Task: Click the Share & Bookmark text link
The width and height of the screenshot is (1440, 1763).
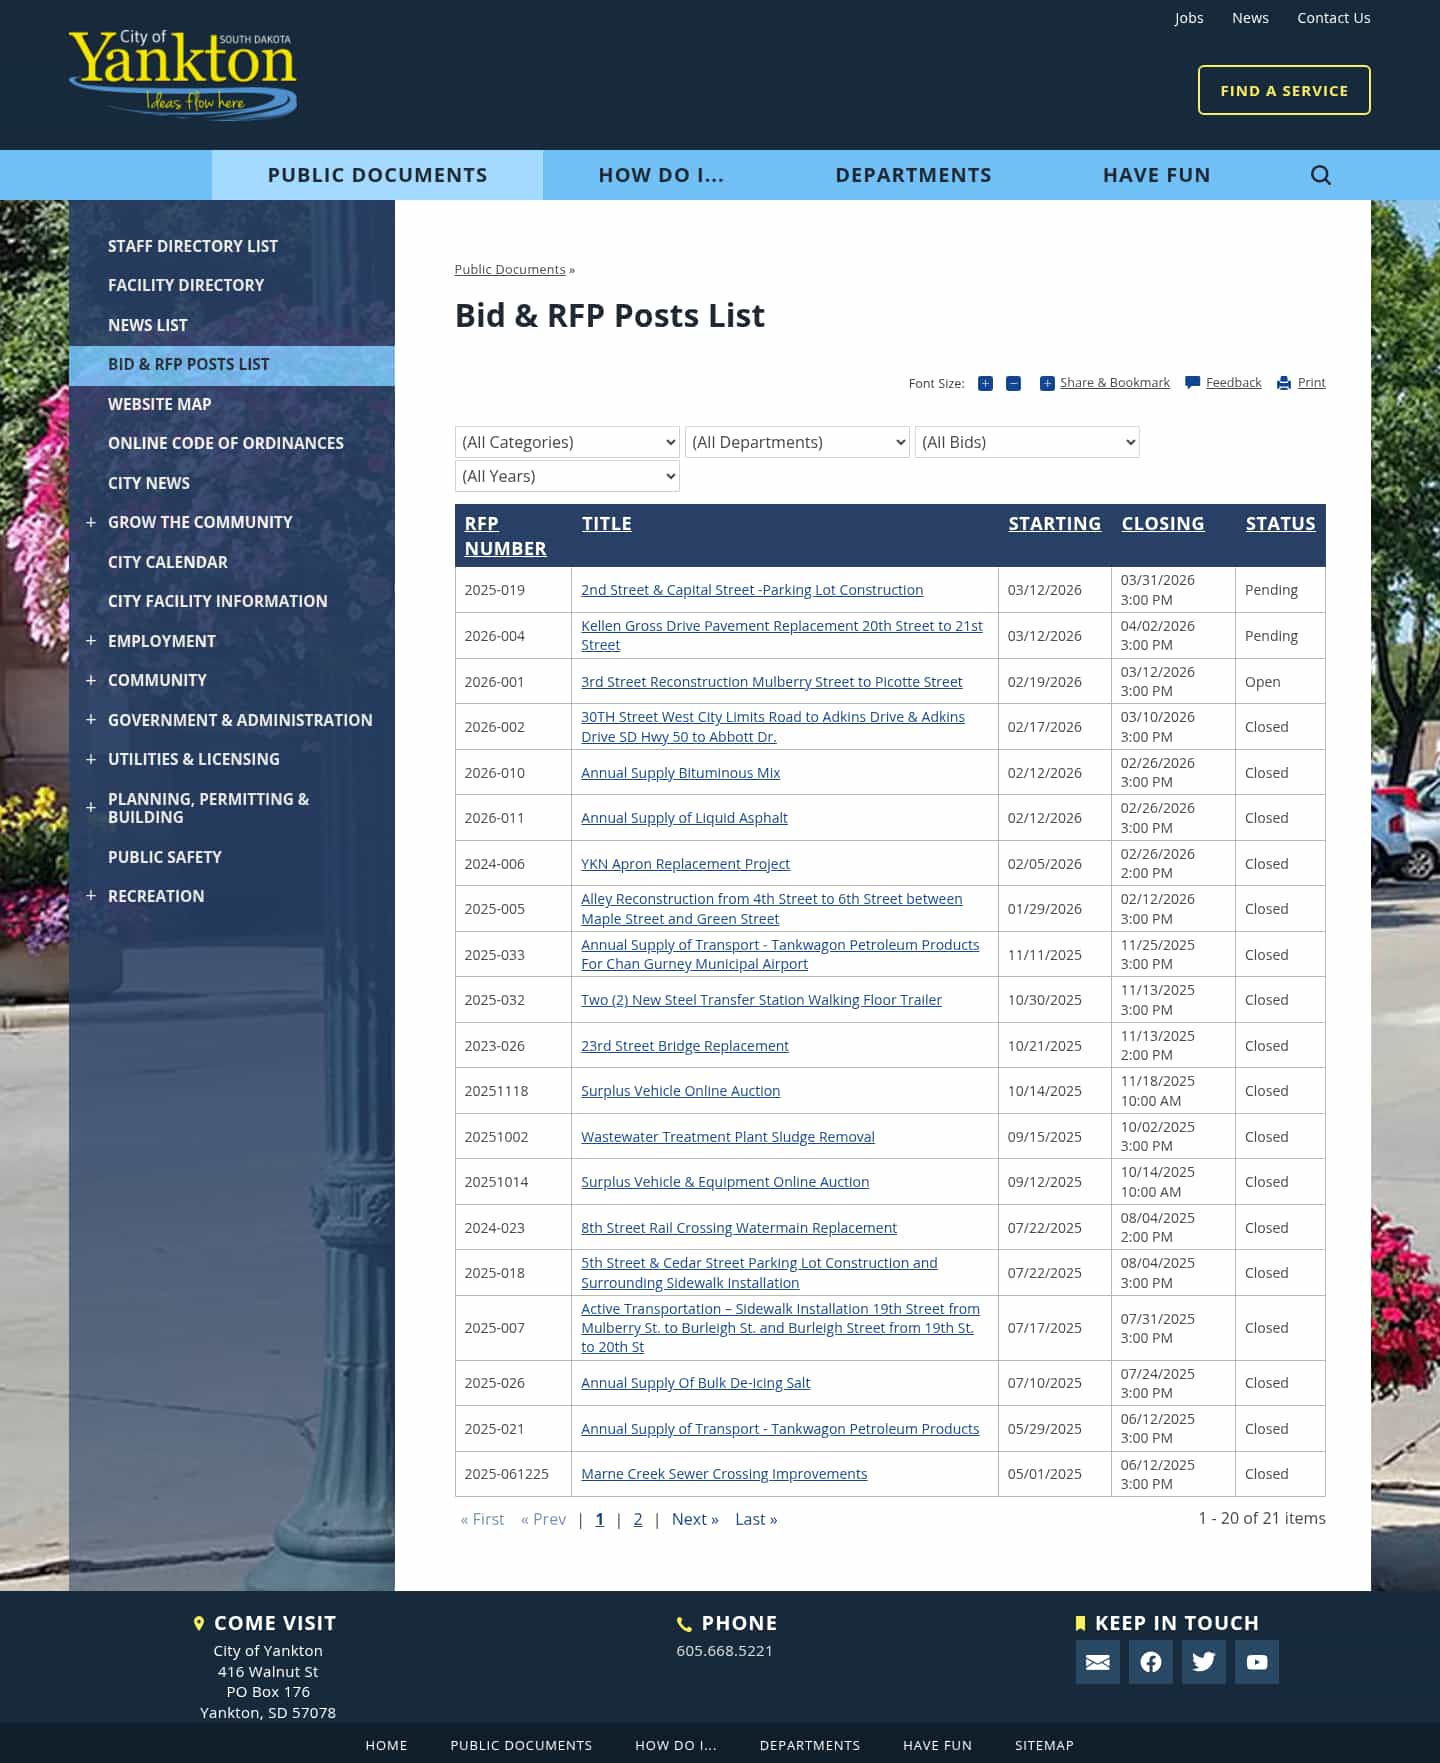Action: point(1114,383)
